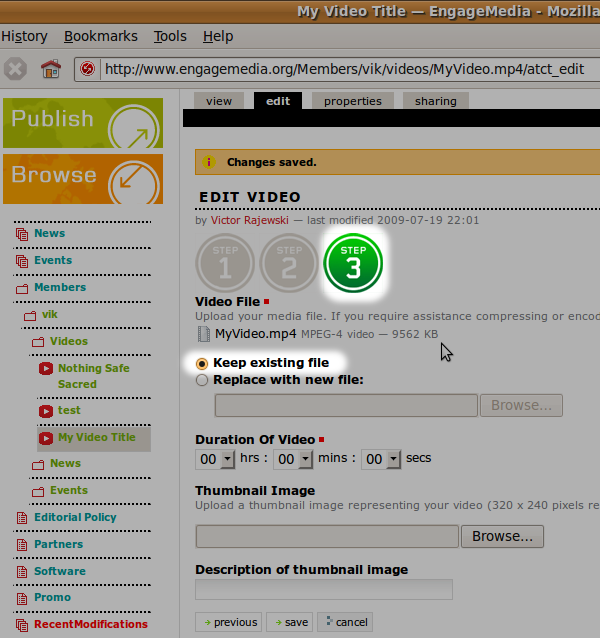This screenshot has width=600, height=638.
Task: Open the MyVideo.mp4 file link
Action: [x=255, y=334]
